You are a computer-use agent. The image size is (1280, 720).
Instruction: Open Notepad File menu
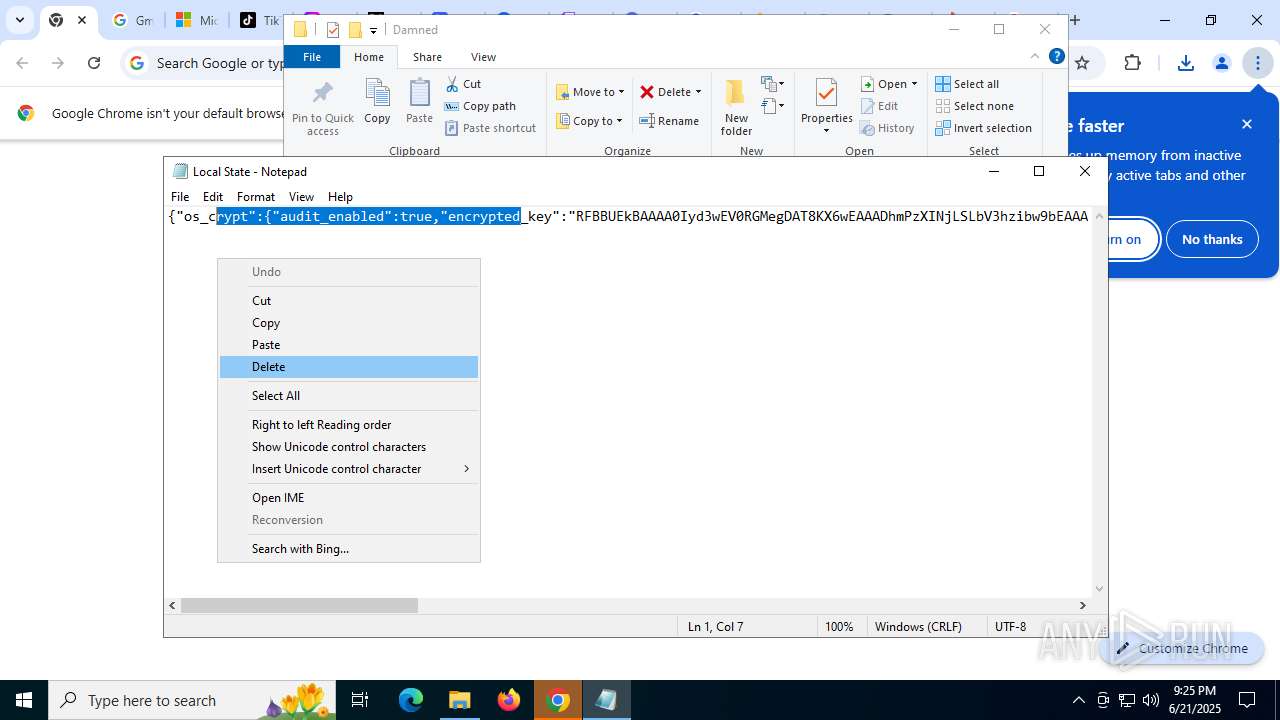[180, 197]
